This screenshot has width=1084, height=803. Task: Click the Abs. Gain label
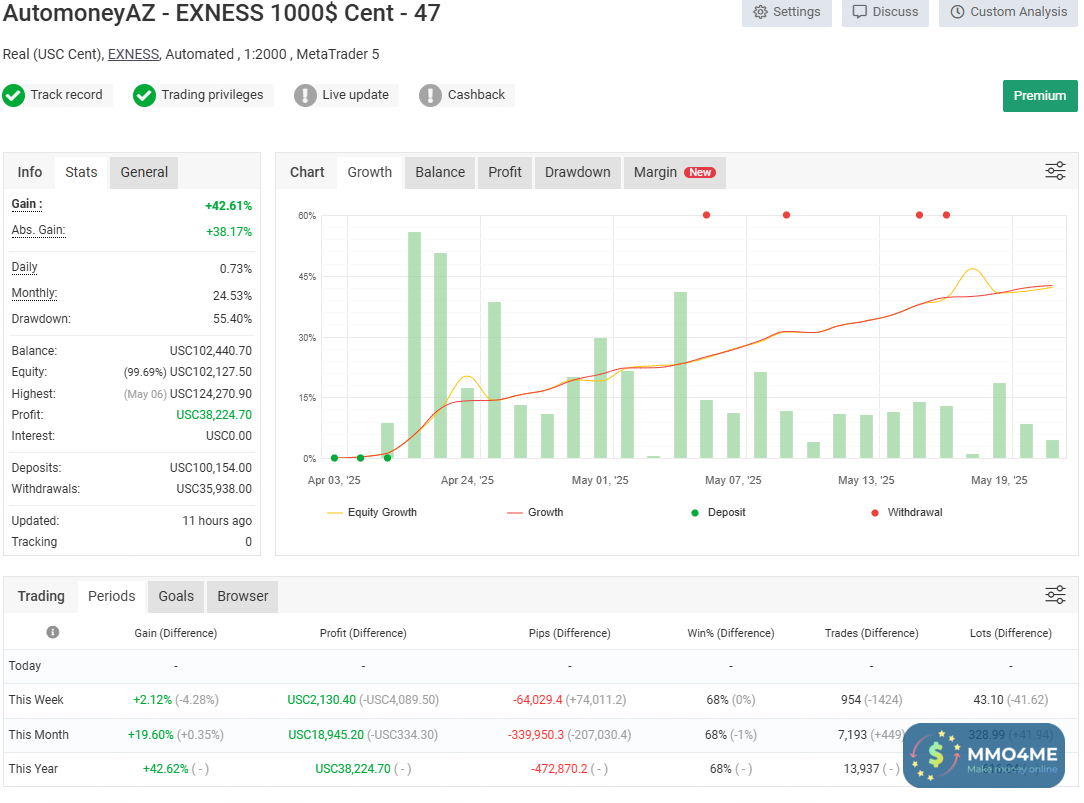(38, 230)
